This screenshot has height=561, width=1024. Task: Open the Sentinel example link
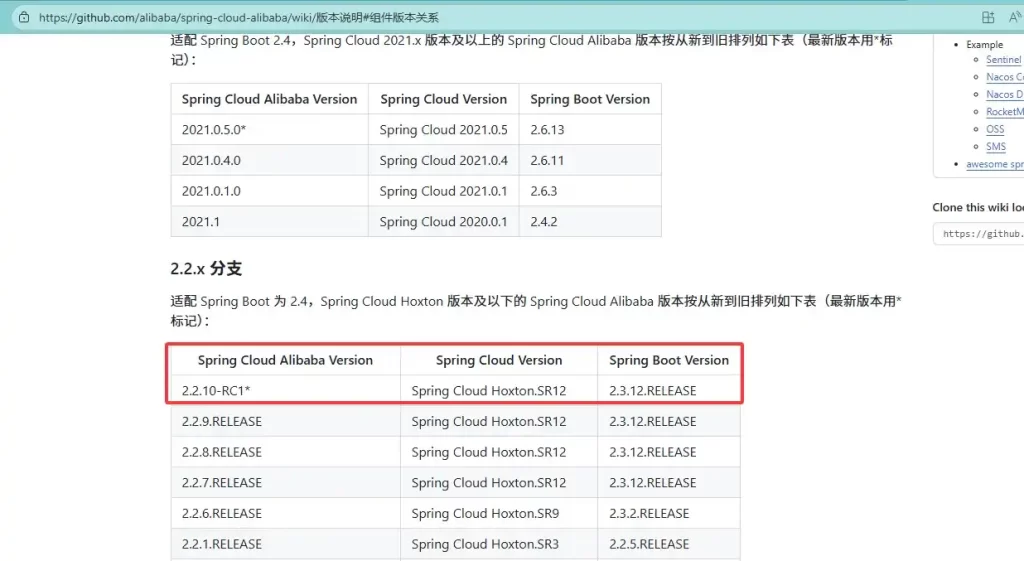1003,60
